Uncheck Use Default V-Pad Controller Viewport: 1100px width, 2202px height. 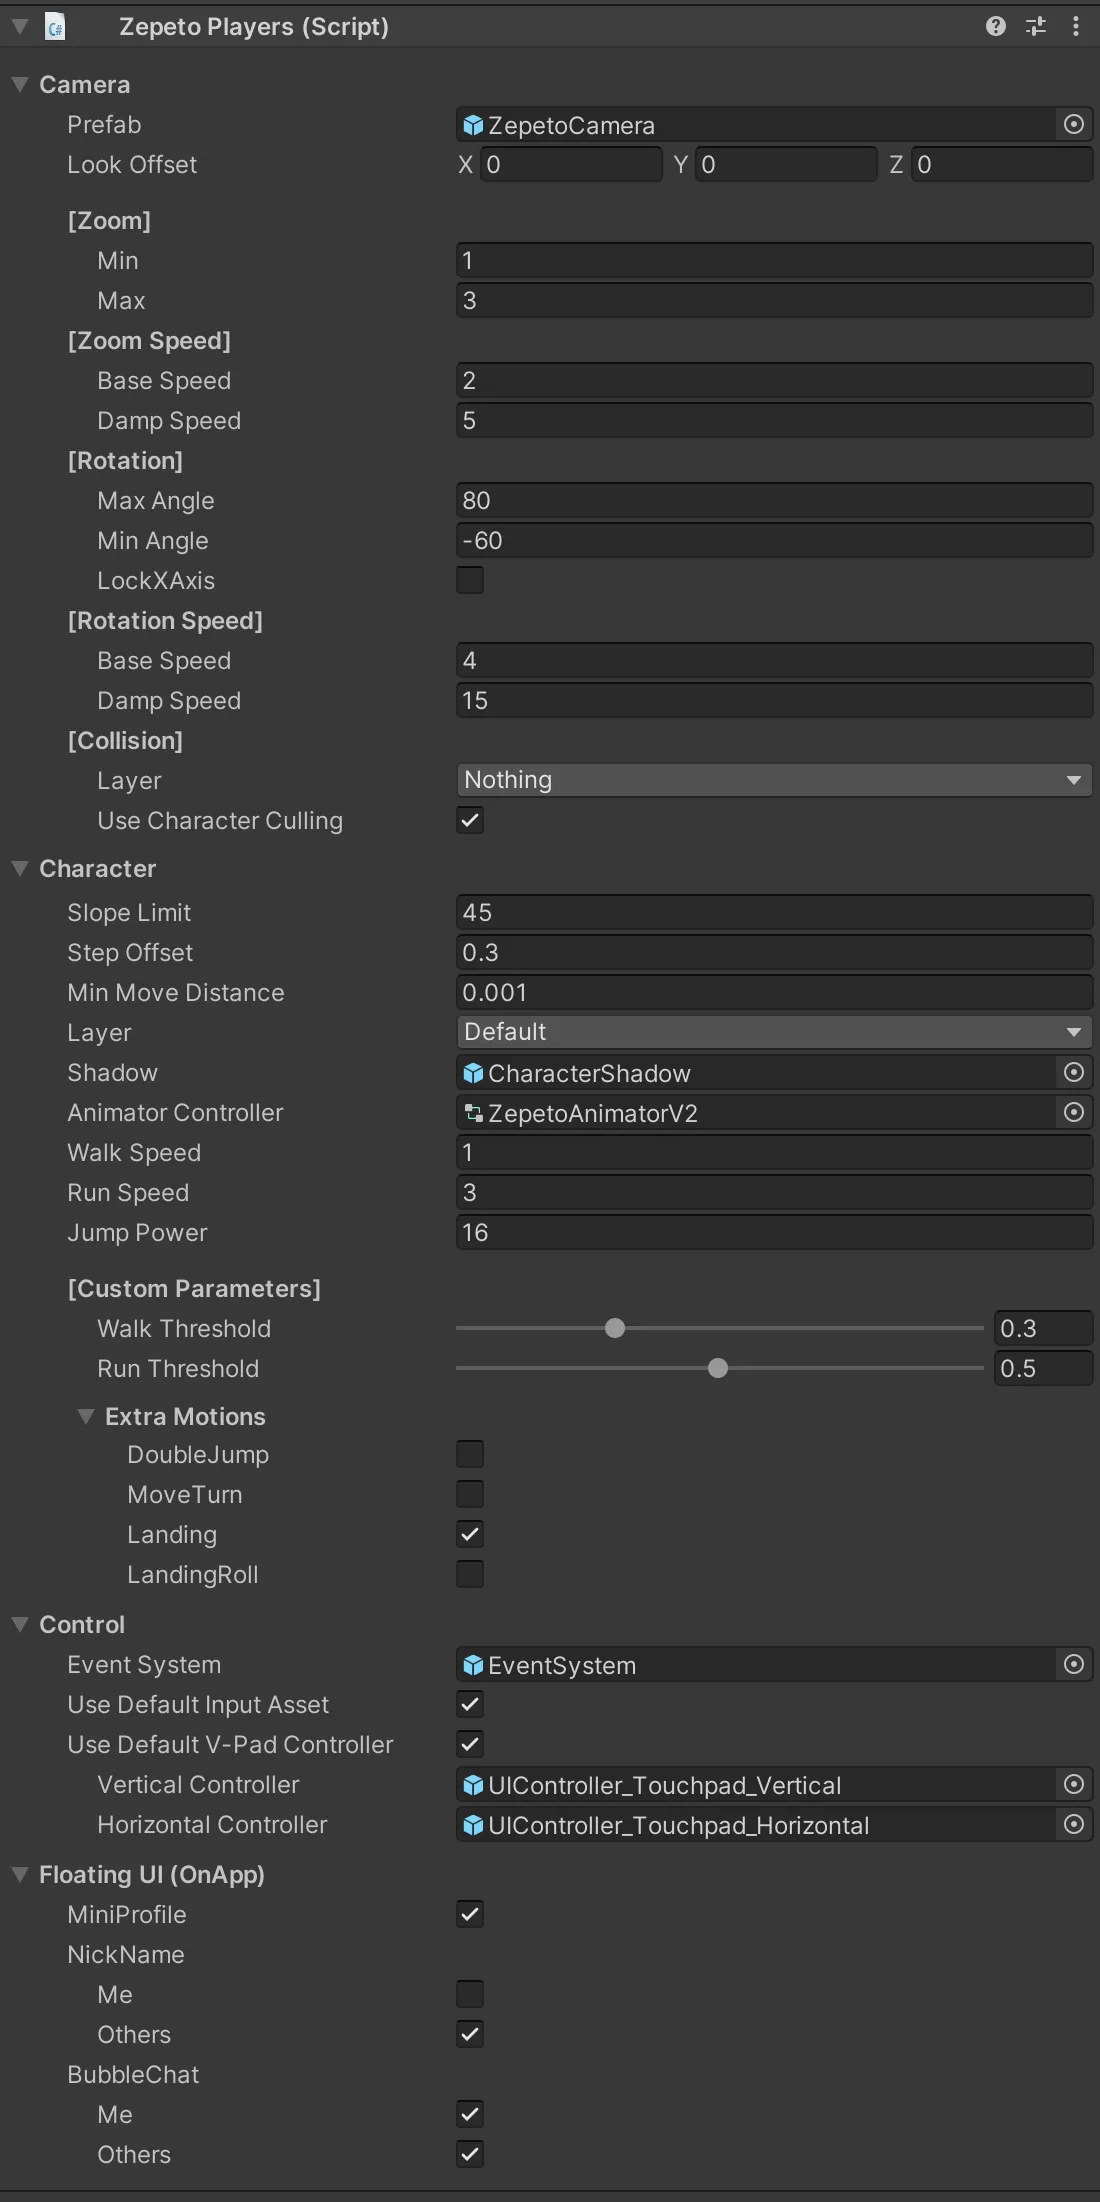point(470,1744)
